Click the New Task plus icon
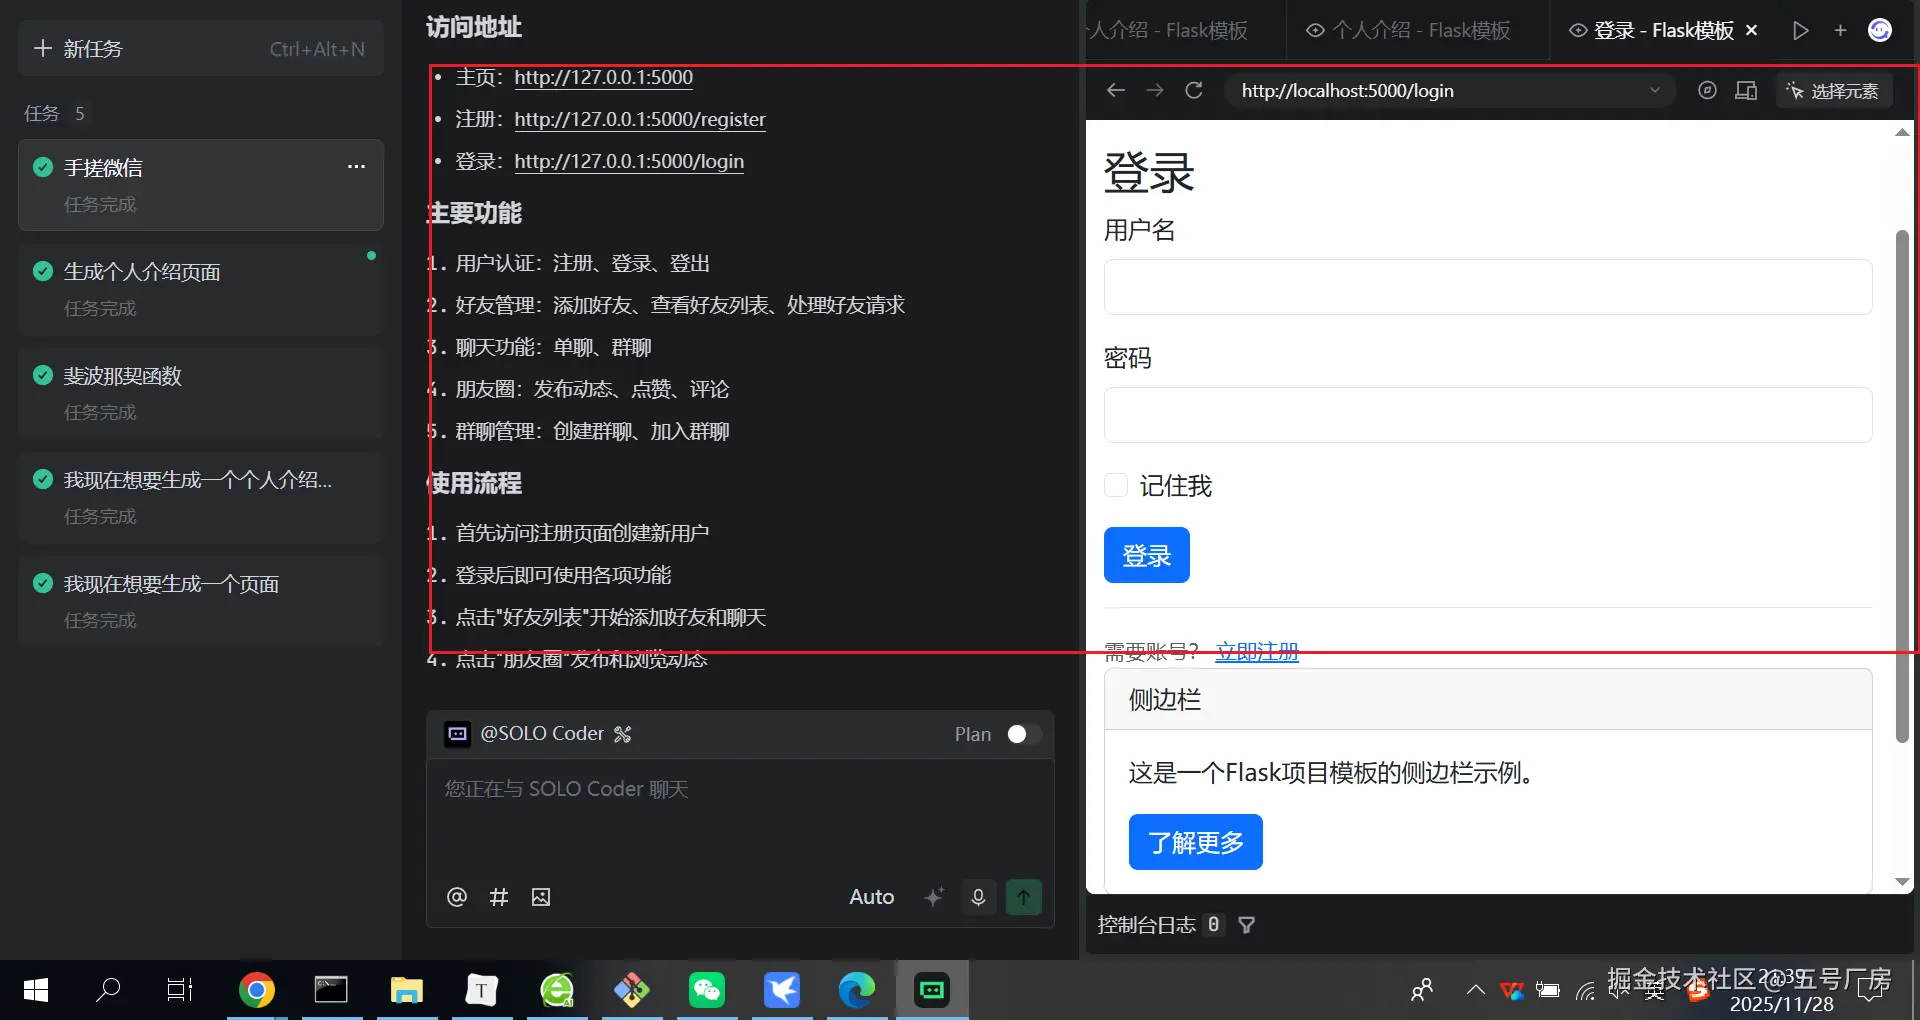 (42, 48)
